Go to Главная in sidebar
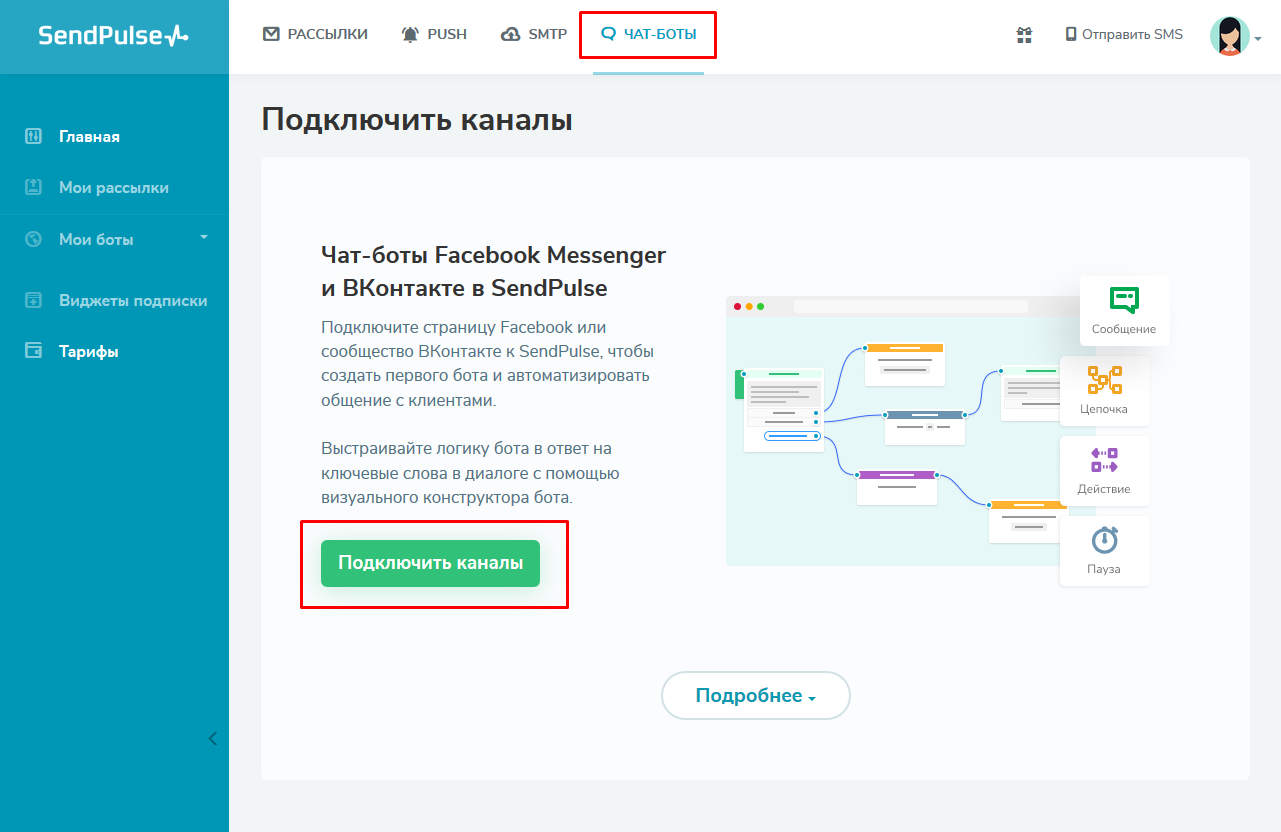 89,137
